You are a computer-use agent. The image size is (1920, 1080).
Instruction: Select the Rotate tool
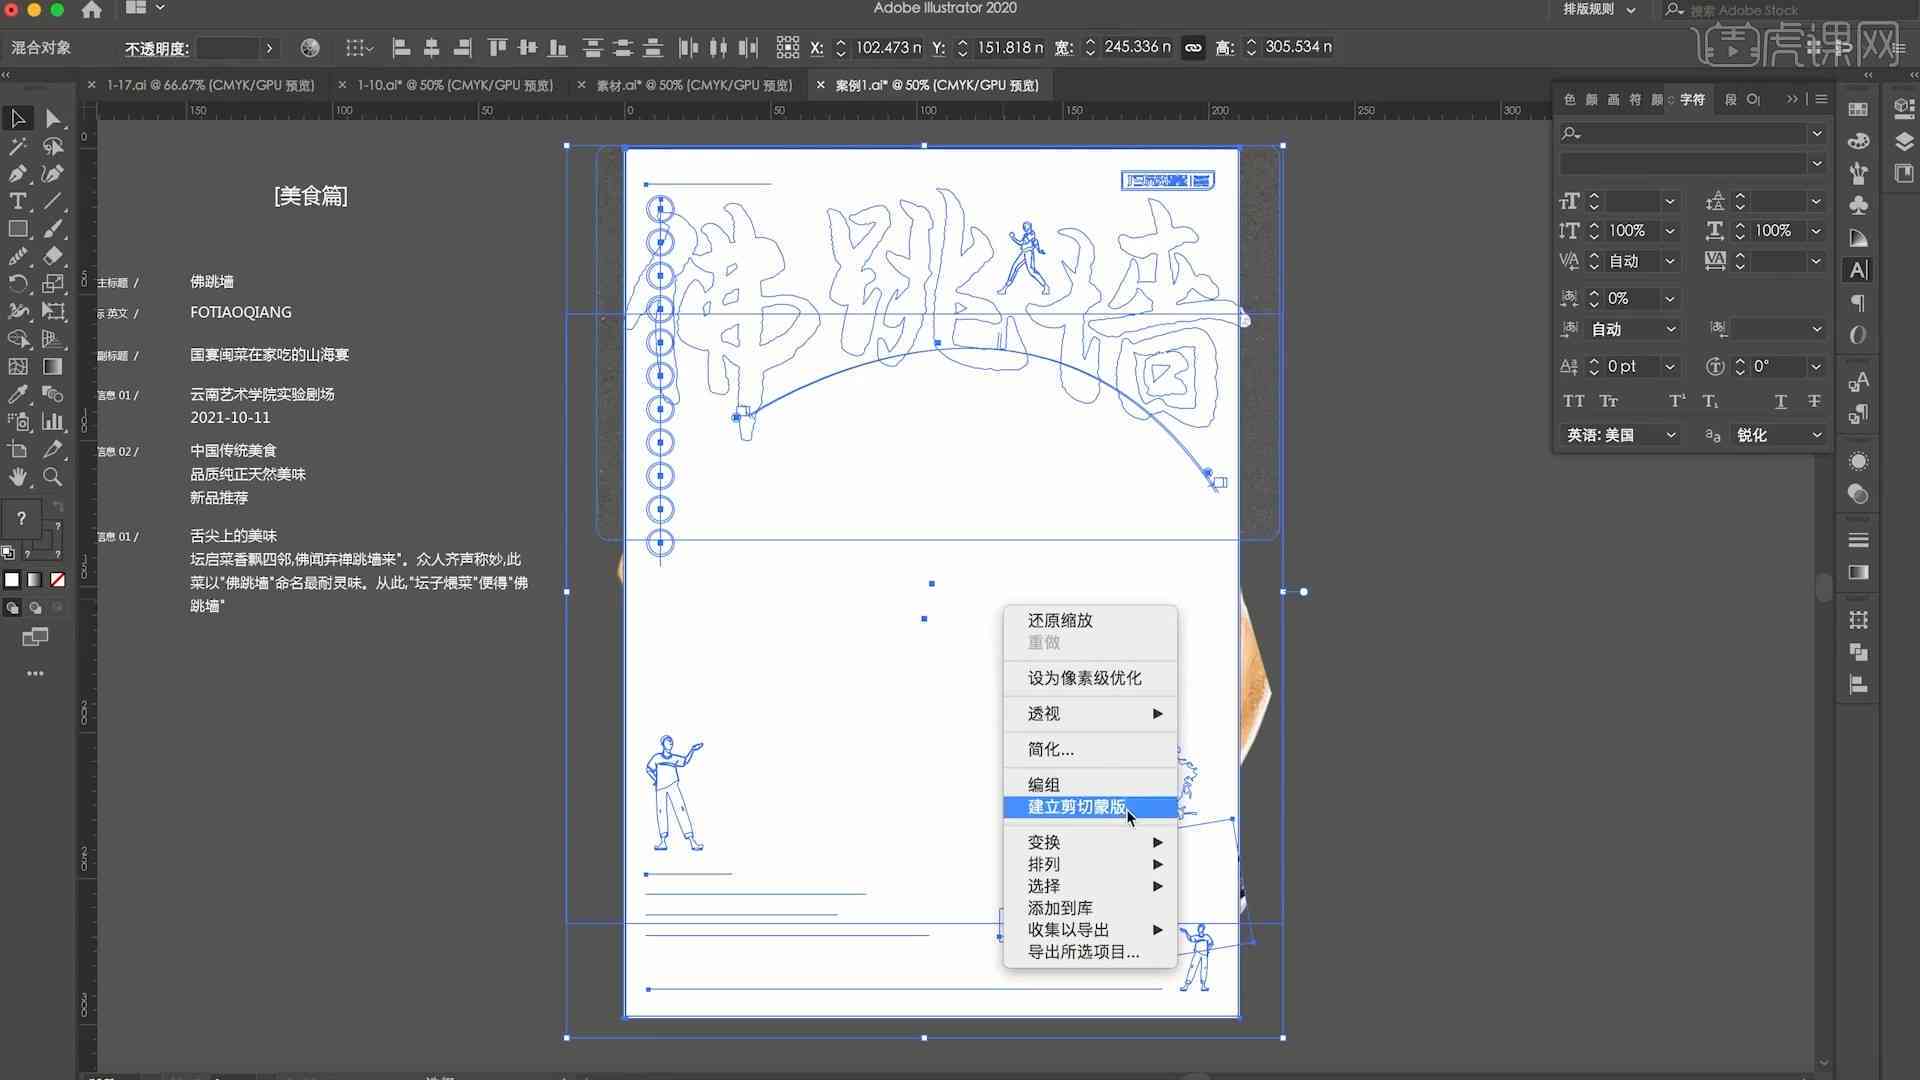[18, 284]
